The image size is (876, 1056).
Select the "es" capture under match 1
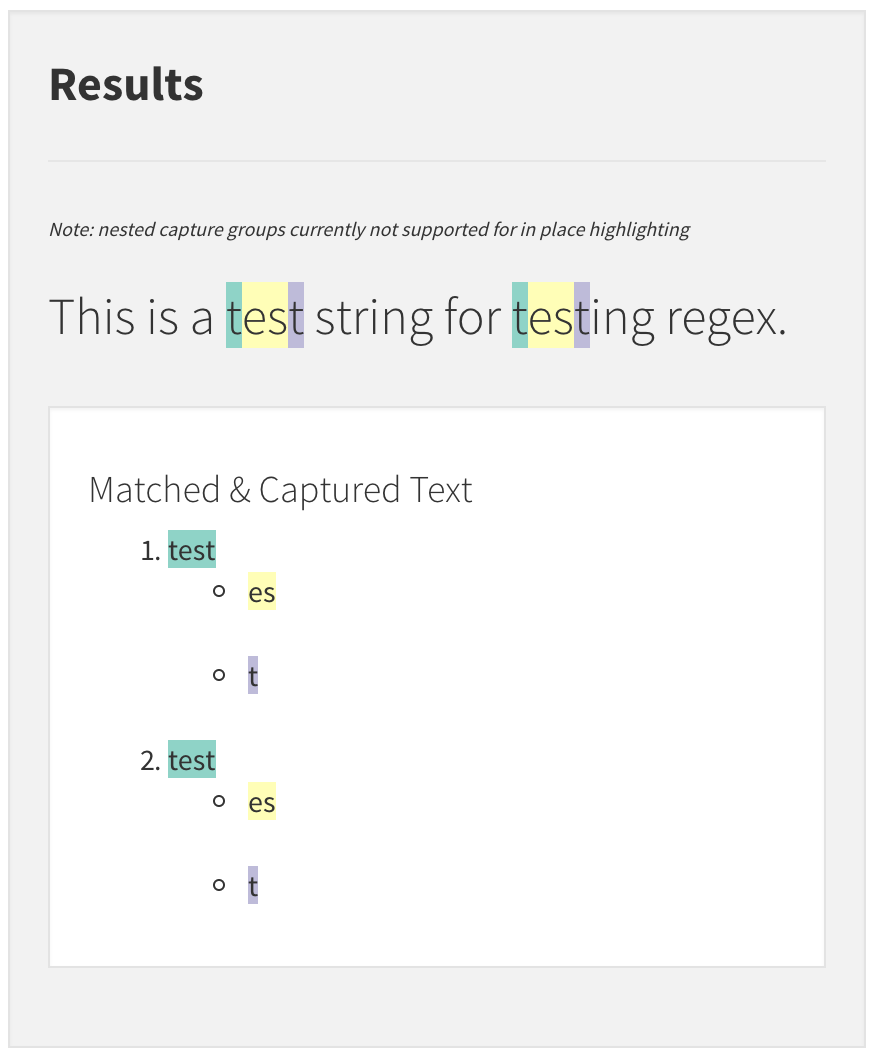click(262, 593)
